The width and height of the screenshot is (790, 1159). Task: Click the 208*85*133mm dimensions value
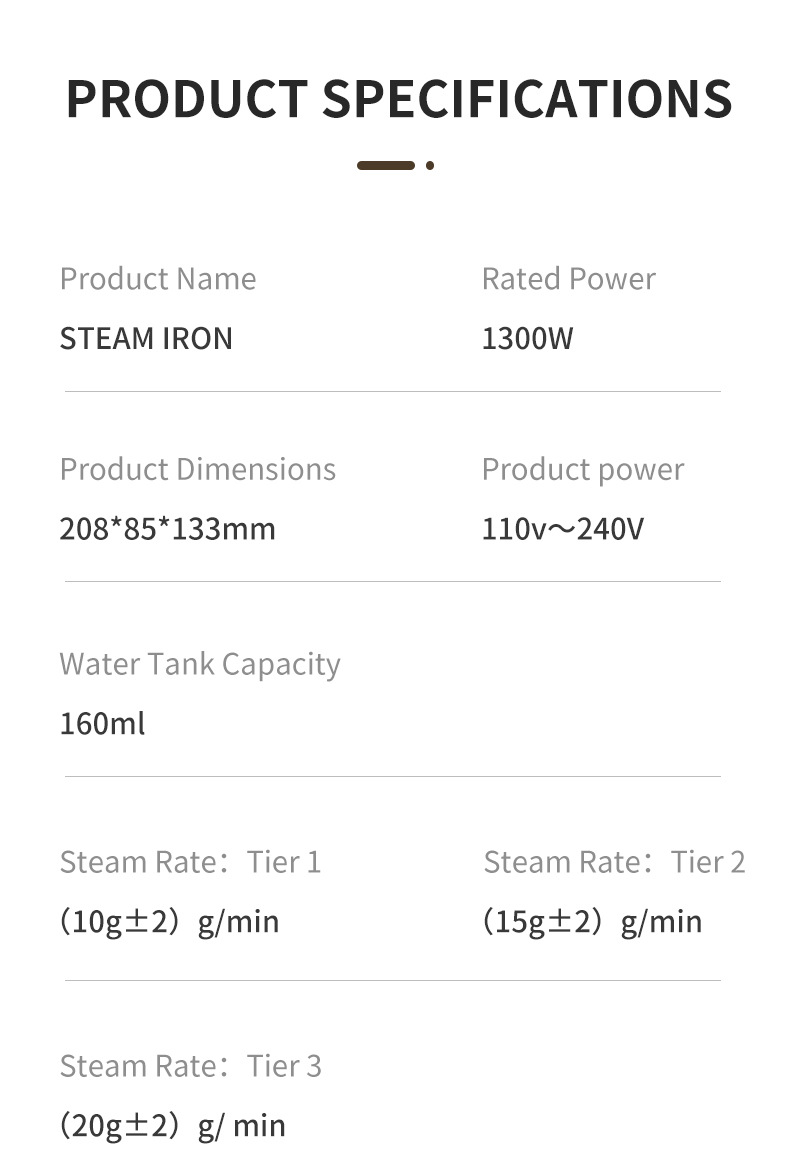tap(167, 528)
